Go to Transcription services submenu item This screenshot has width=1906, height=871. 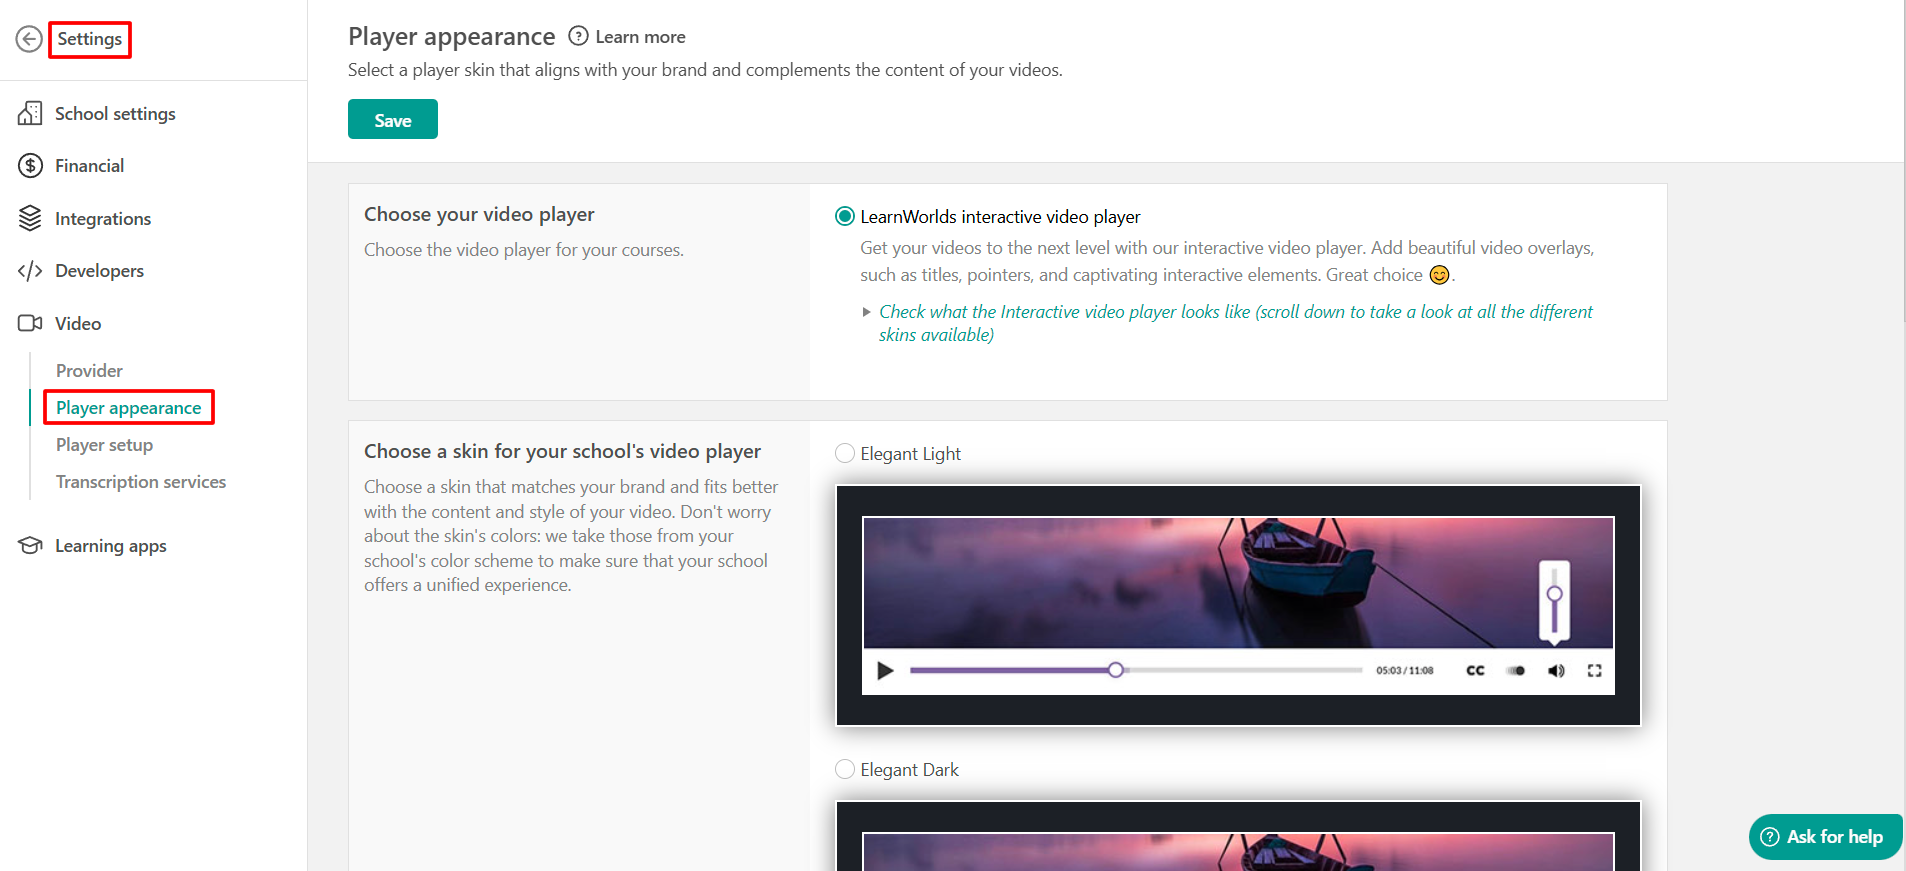[141, 481]
